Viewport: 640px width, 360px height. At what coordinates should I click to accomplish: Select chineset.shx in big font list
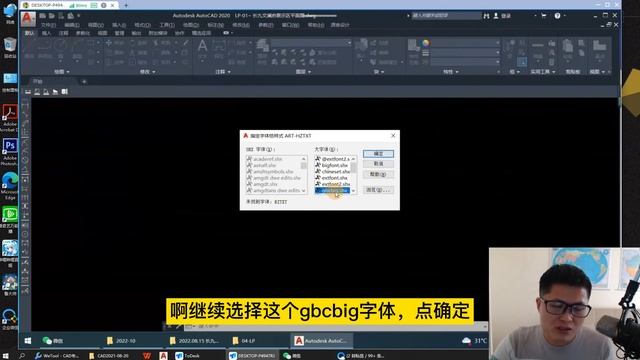pos(332,172)
